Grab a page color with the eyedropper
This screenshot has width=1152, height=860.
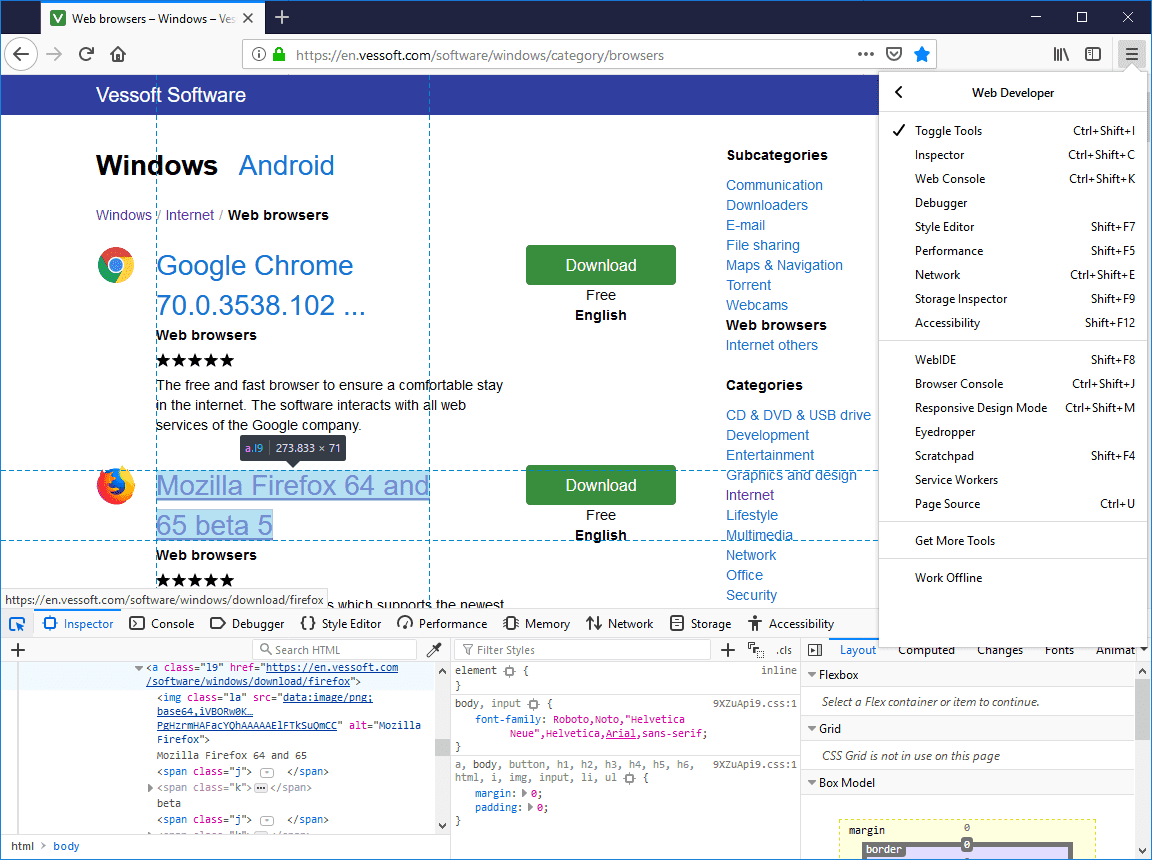tap(434, 650)
